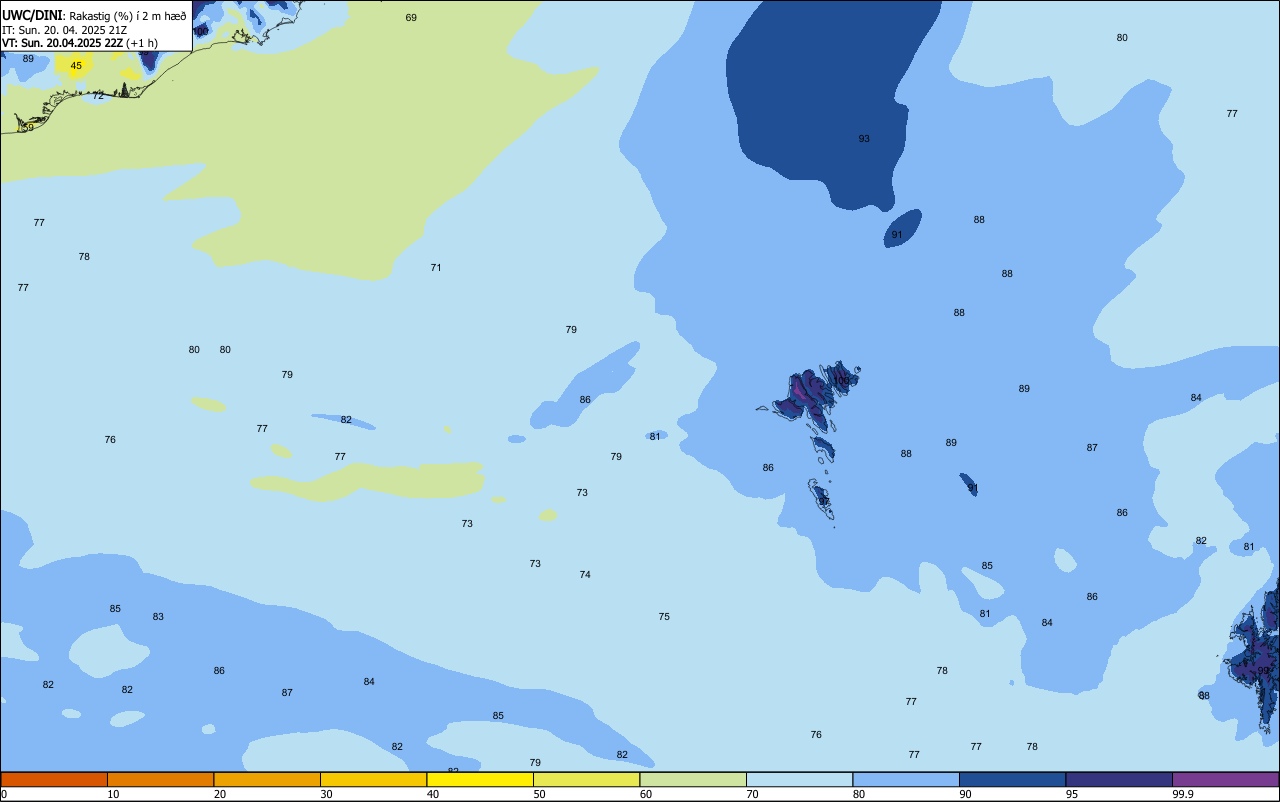
Task: Click the "74" humidity value
Action: click(585, 575)
